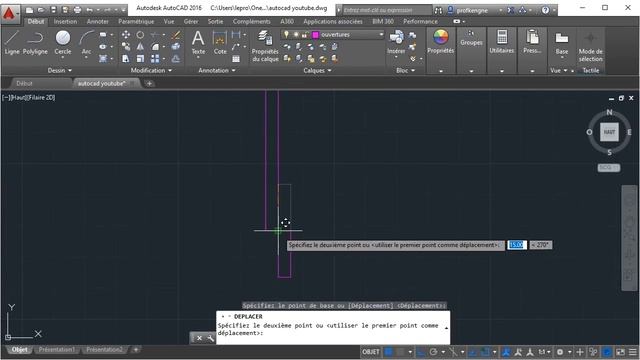Switch to the Insertion ribbon tab

tap(65, 21)
